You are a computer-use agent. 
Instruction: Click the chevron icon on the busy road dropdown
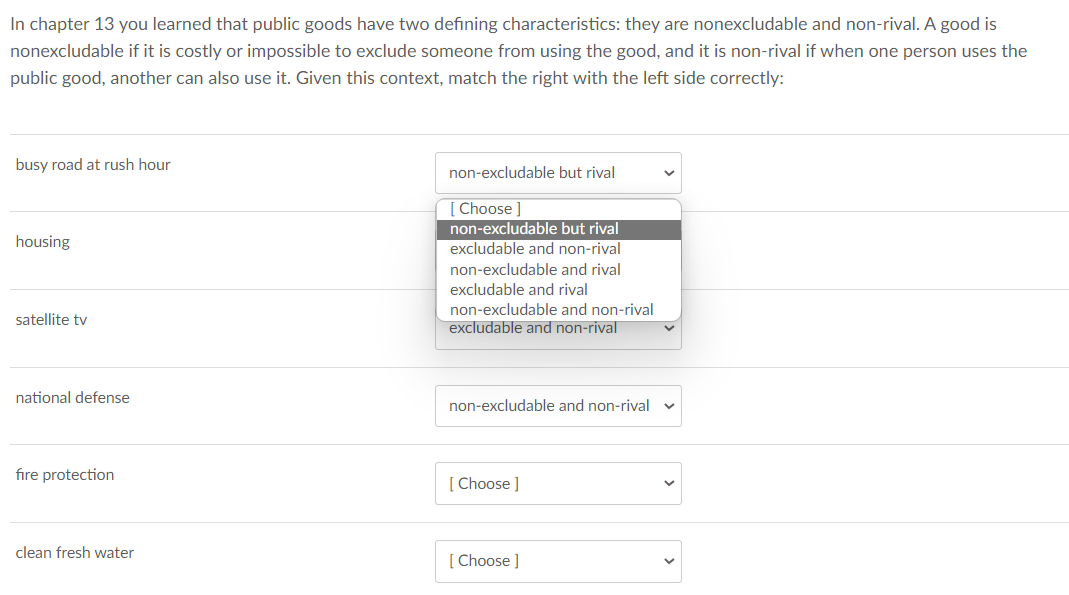(668, 172)
